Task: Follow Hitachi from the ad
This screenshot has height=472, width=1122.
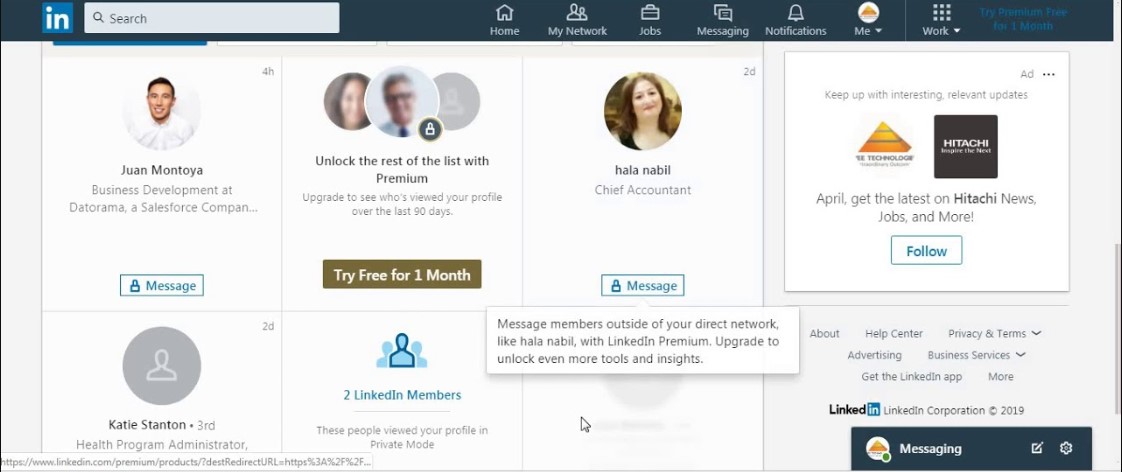Action: (927, 251)
